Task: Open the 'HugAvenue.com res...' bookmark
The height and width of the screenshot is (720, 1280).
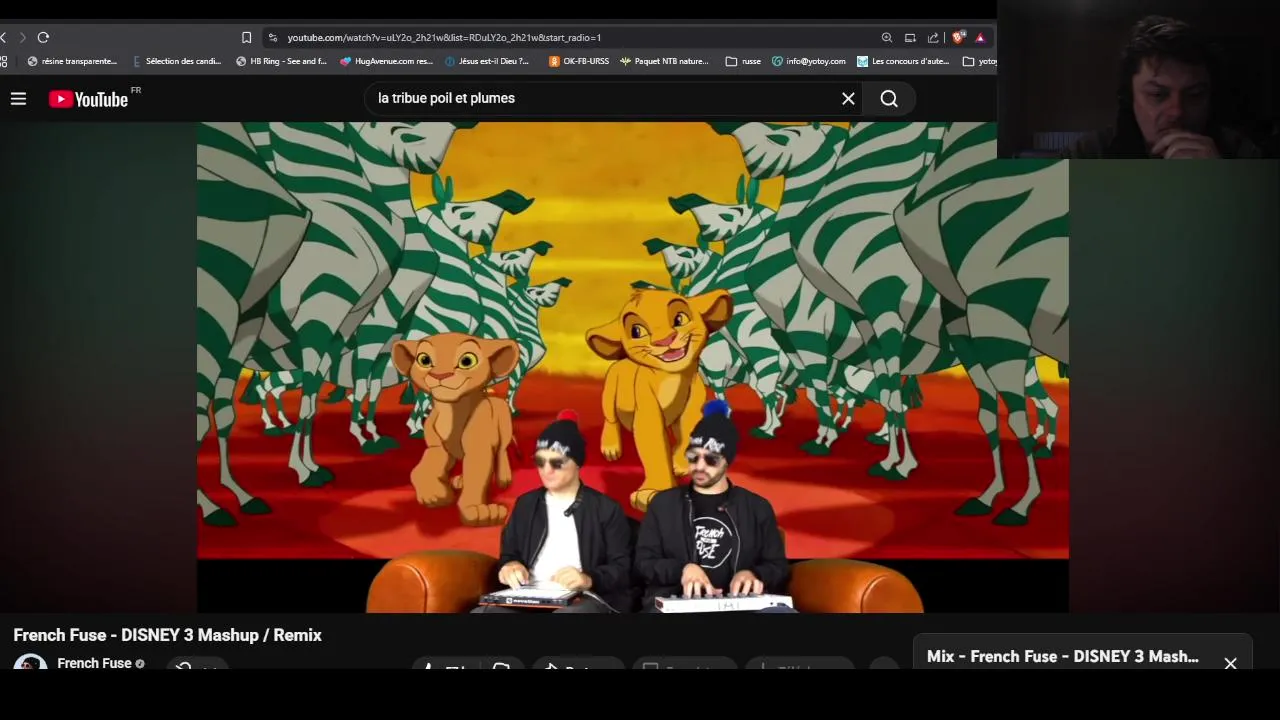Action: pyautogui.click(x=386, y=61)
